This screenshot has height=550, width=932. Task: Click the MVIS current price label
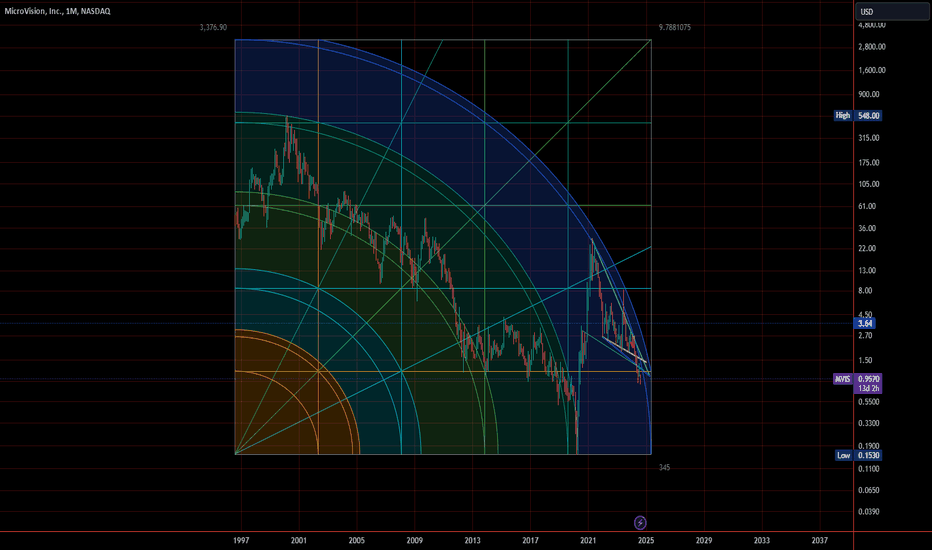click(x=858, y=379)
